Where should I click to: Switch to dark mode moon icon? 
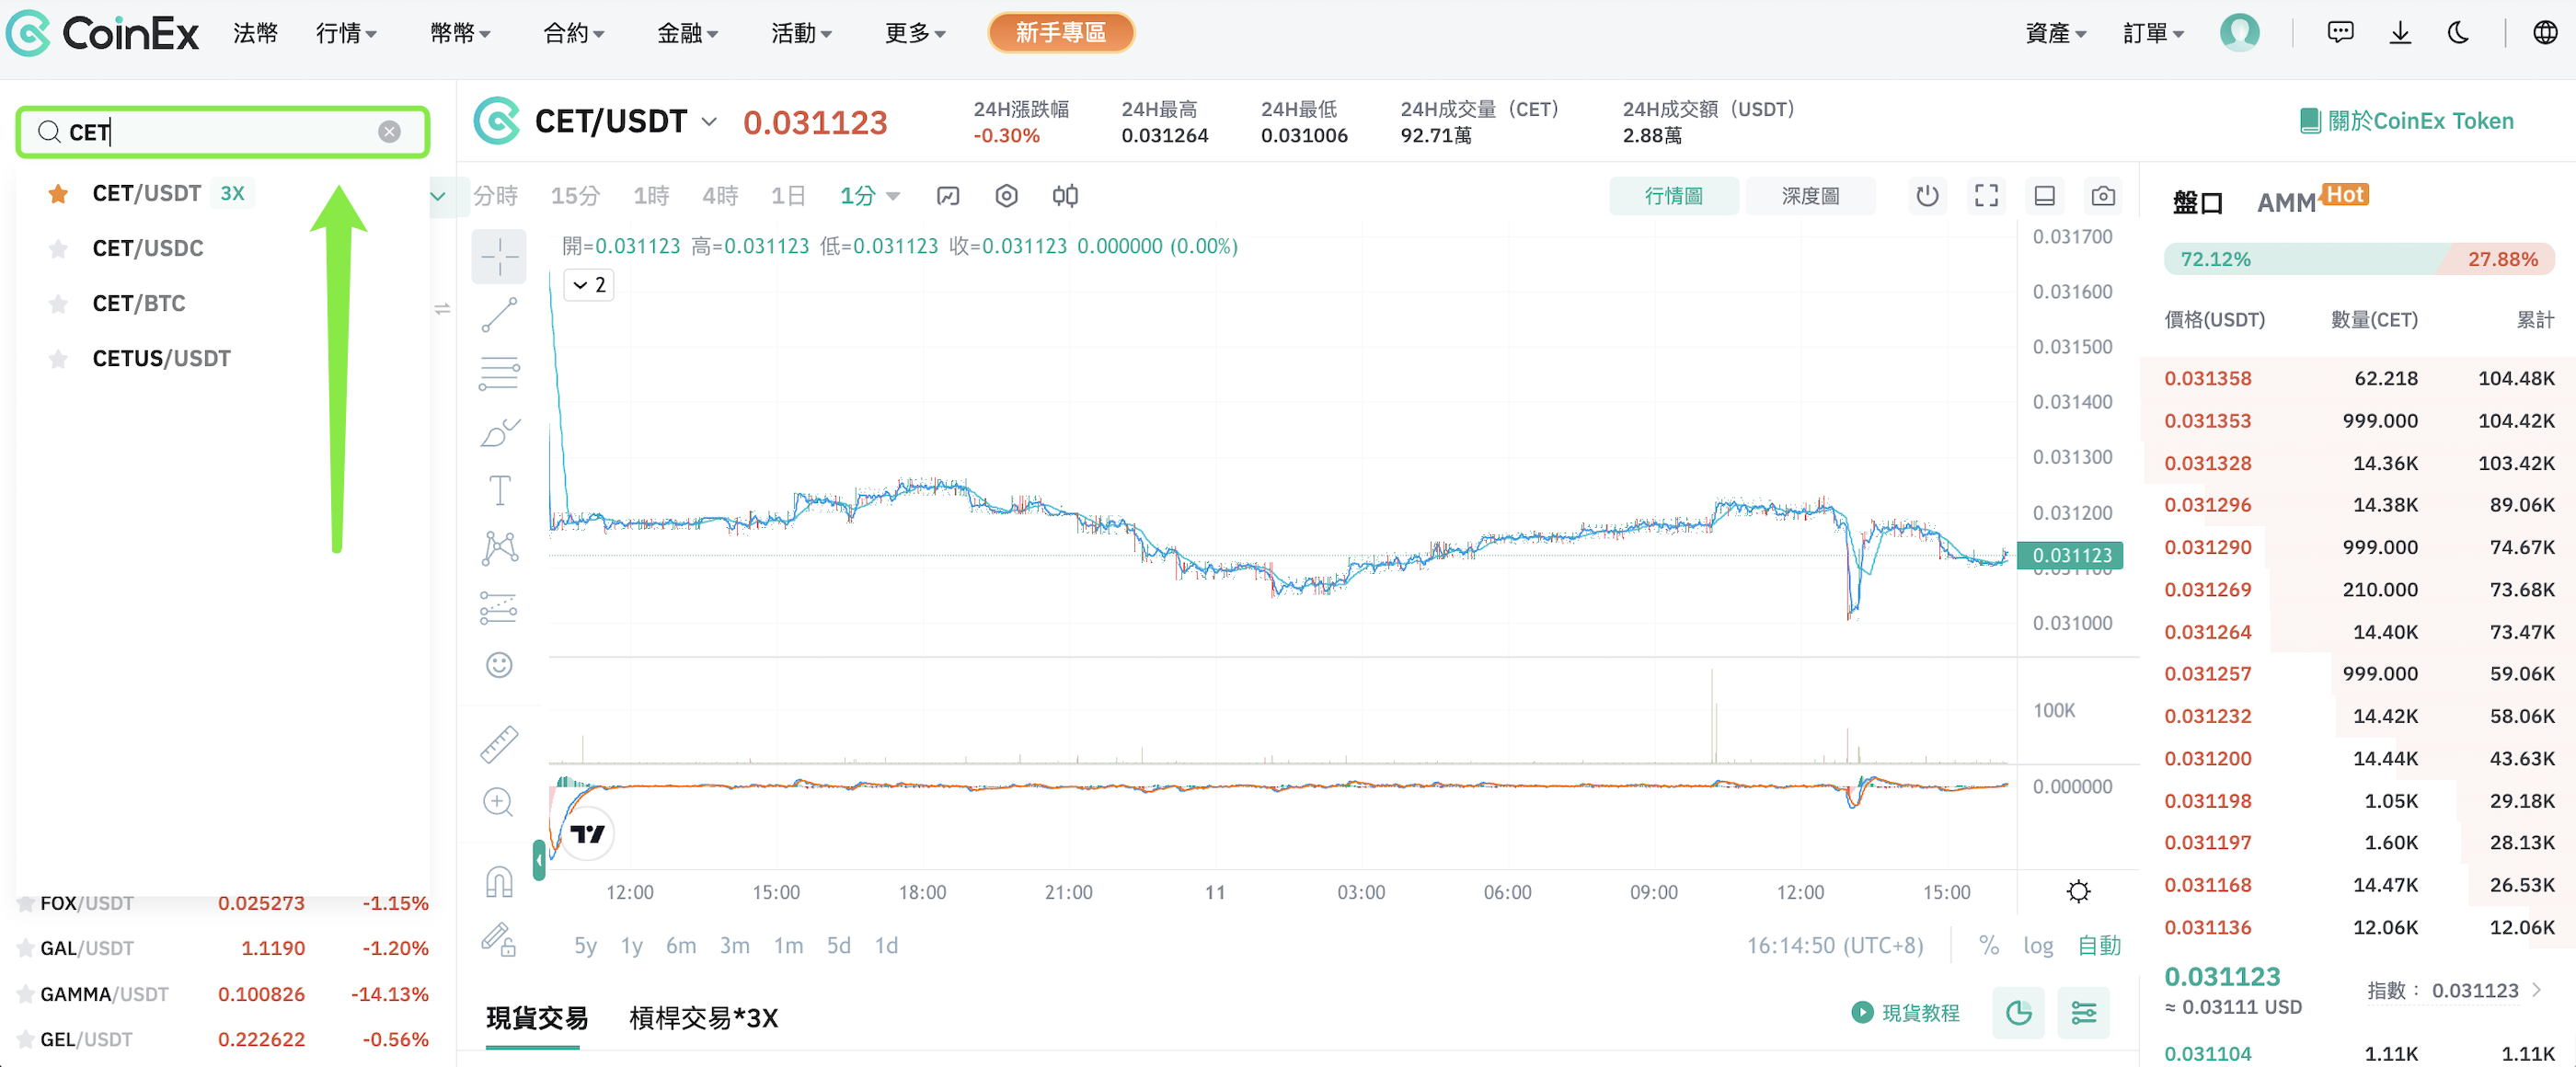click(2458, 33)
